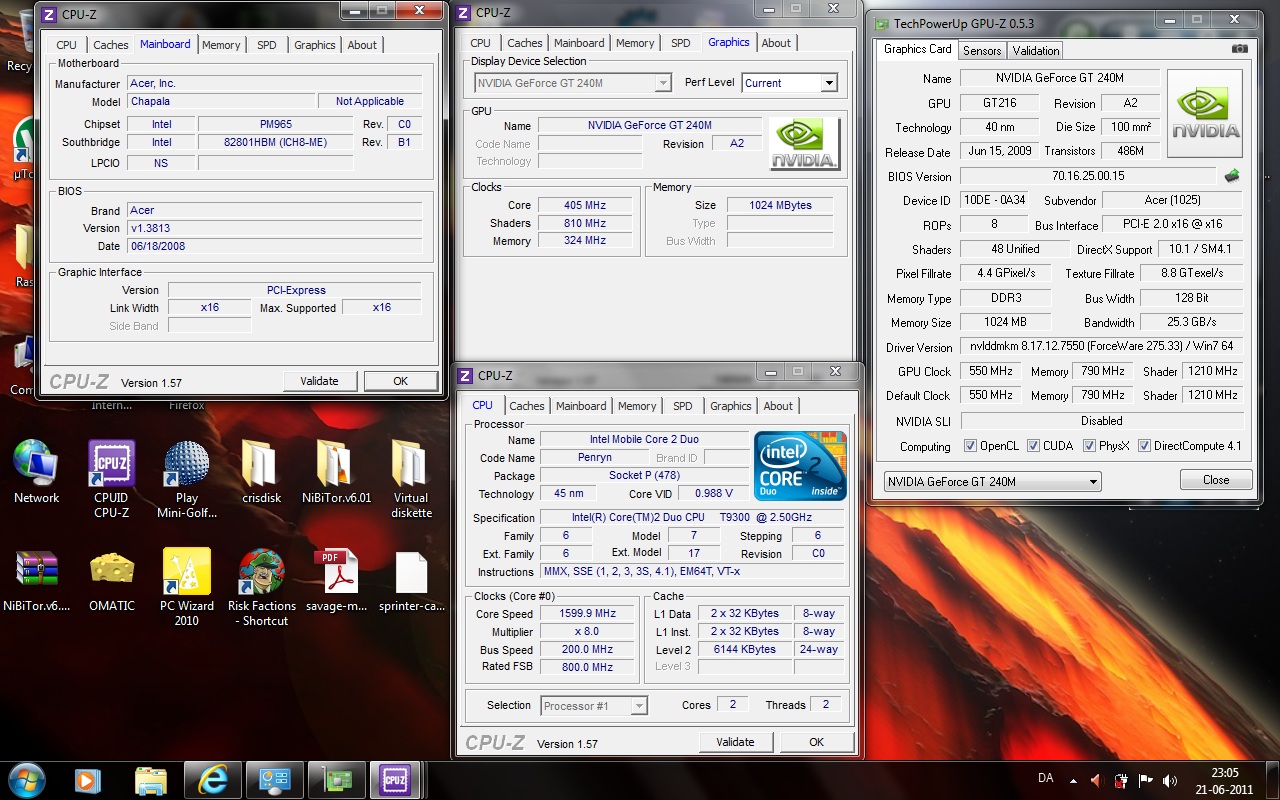Open the taskbar clock and date

click(1224, 780)
